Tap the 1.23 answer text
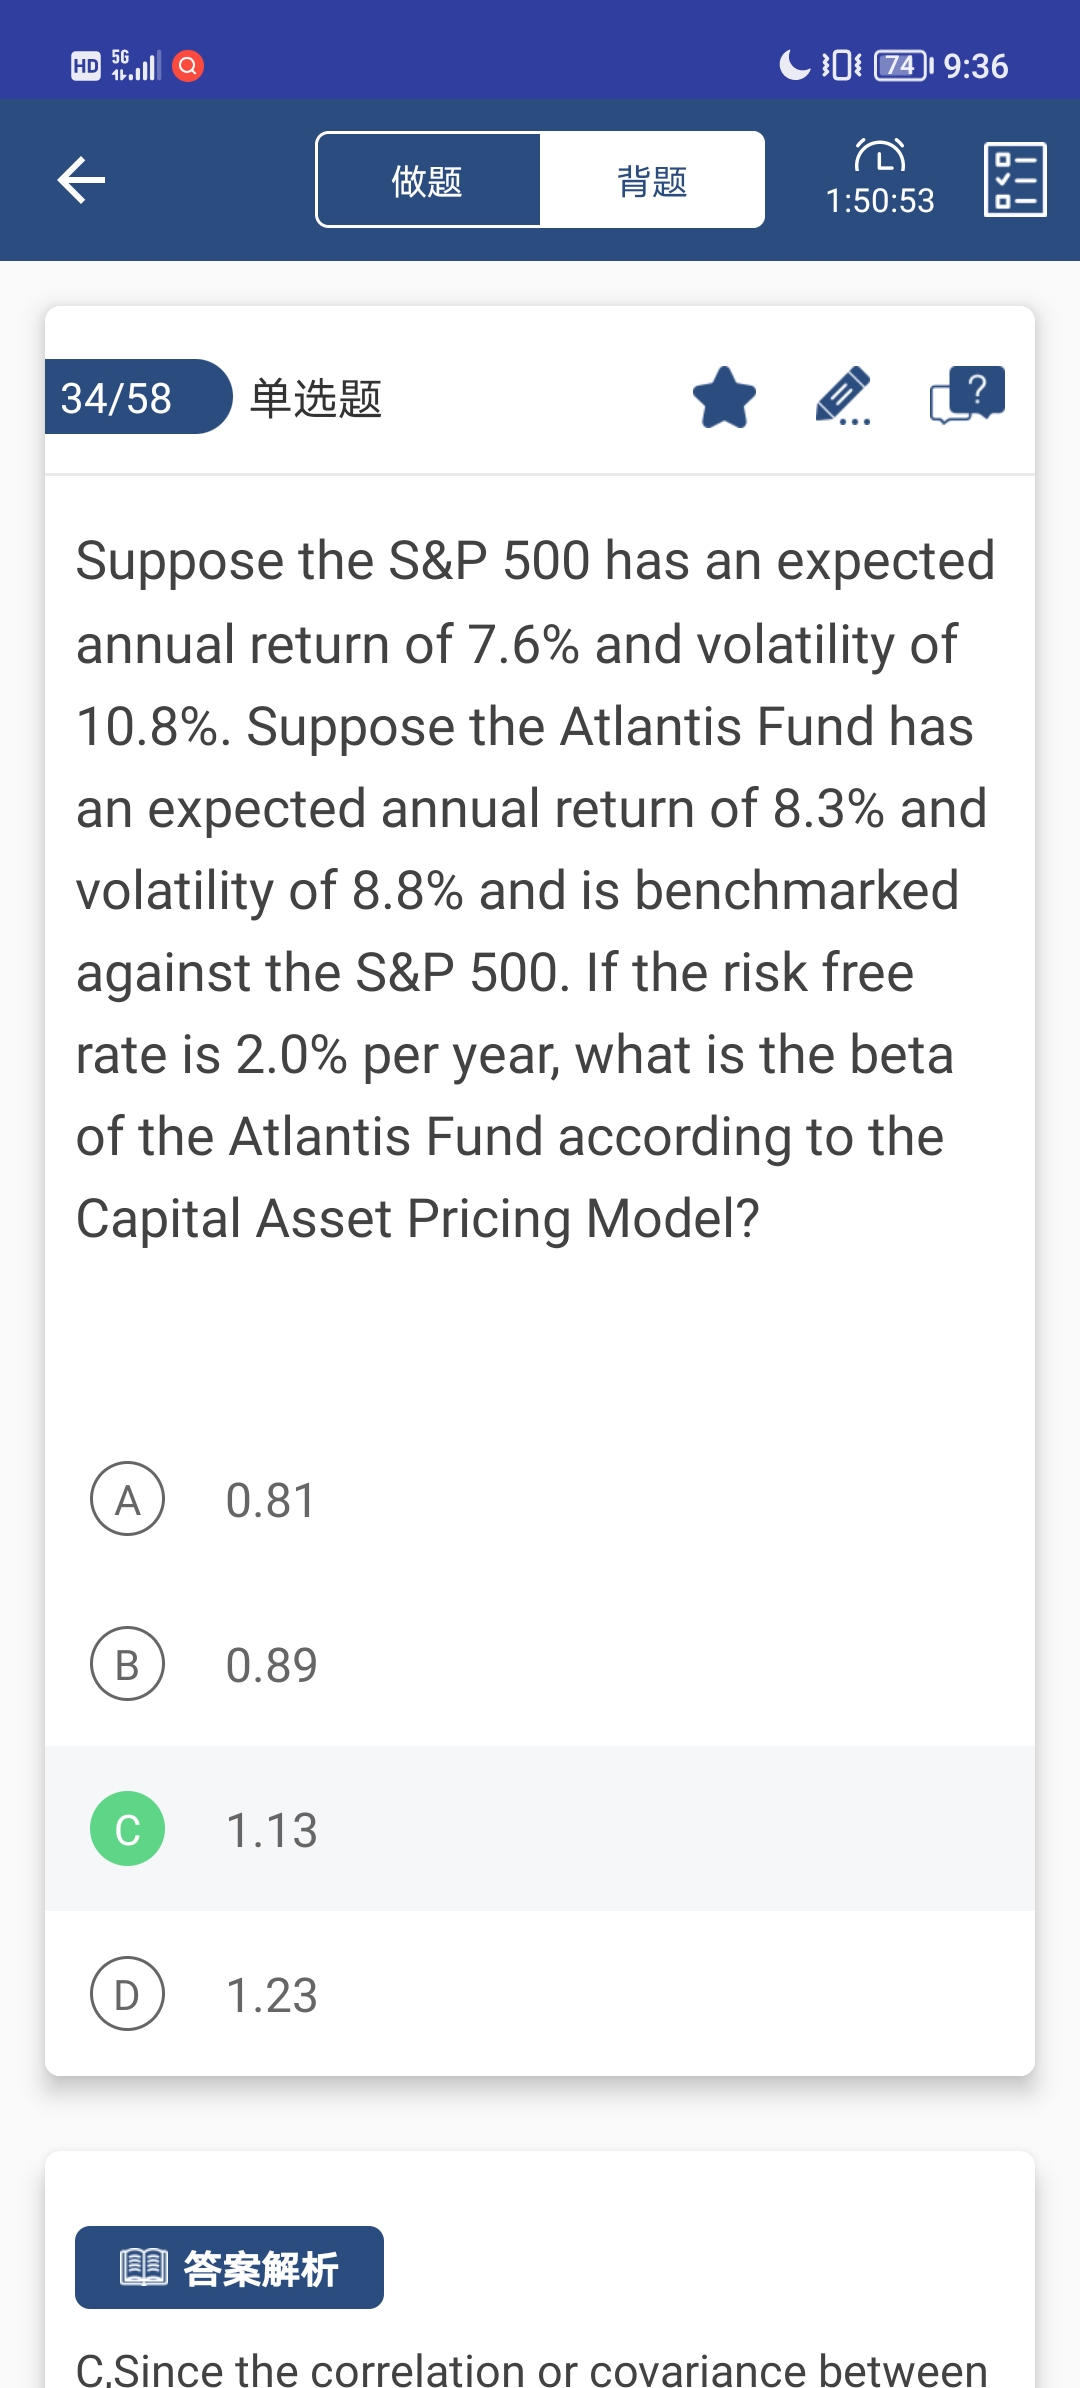 point(272,1995)
